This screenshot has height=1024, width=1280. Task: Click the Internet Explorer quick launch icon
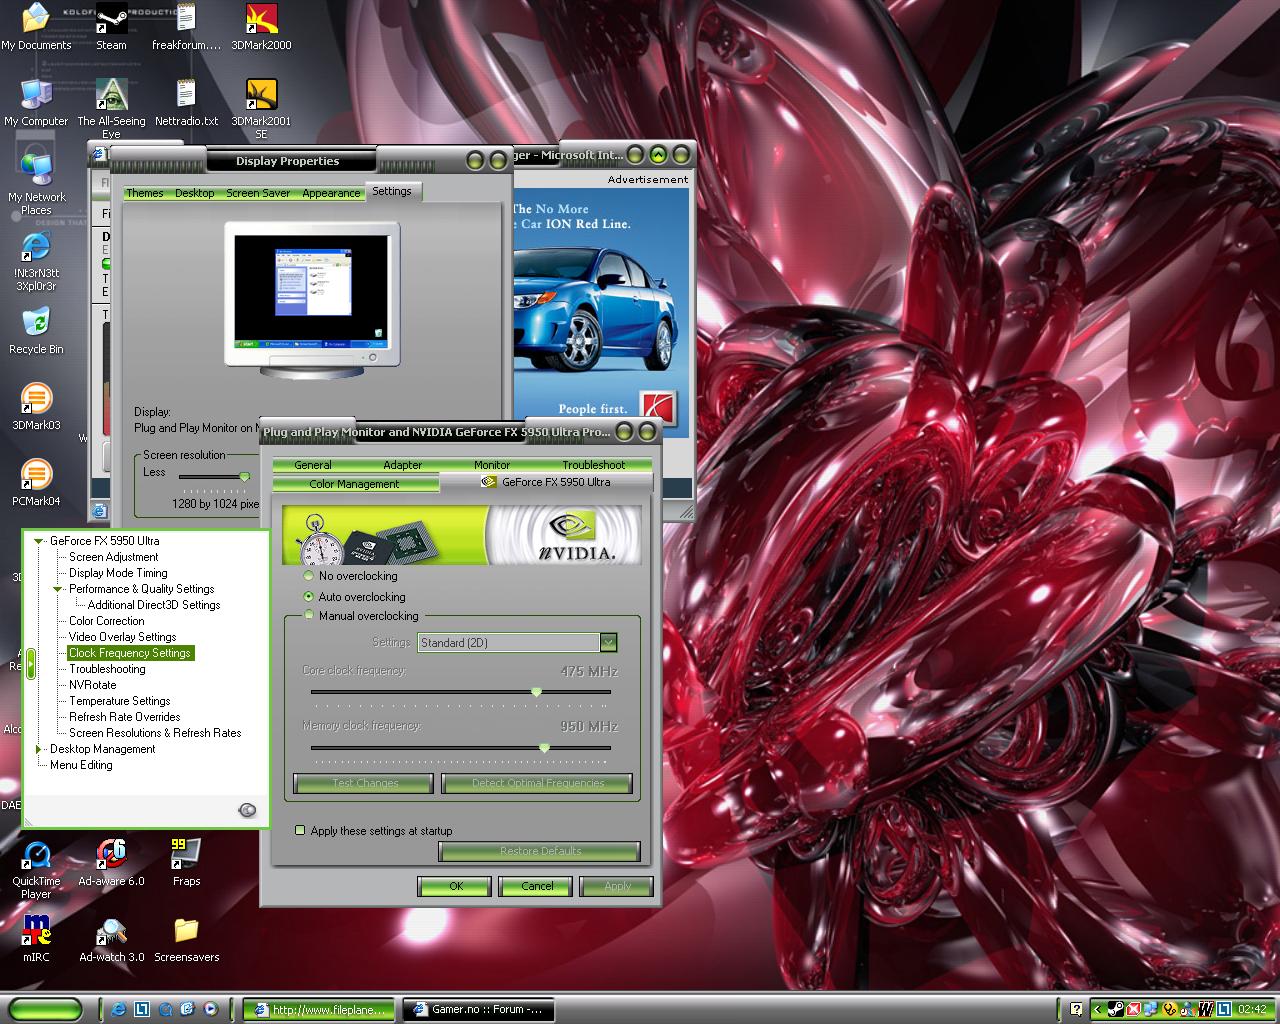[x=119, y=1009]
